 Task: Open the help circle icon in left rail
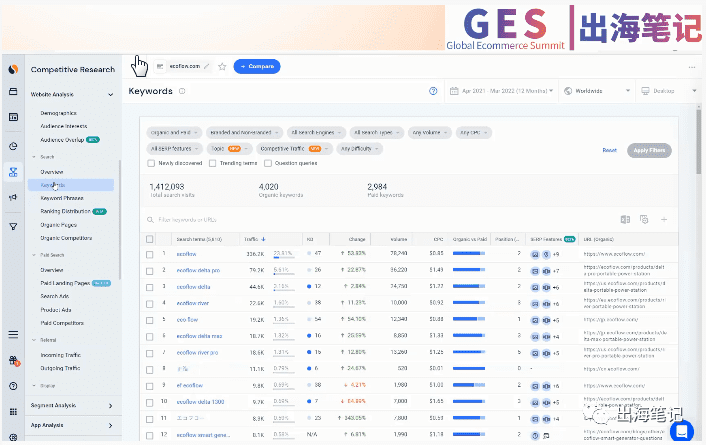click(x=13, y=386)
